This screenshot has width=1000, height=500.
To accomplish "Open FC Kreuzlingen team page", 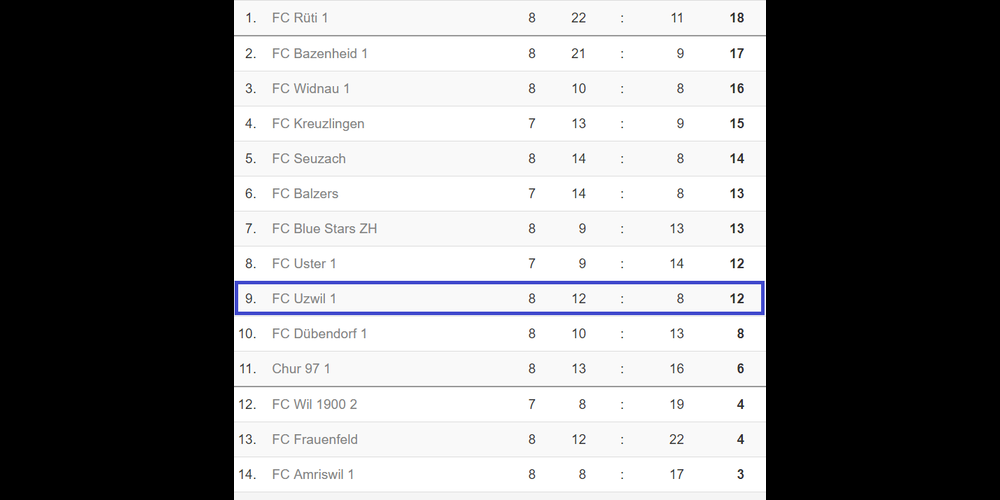I will 318,124.
